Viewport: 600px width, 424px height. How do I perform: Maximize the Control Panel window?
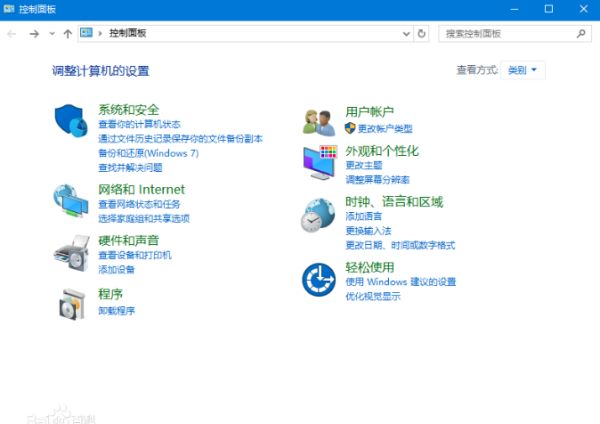pos(548,9)
